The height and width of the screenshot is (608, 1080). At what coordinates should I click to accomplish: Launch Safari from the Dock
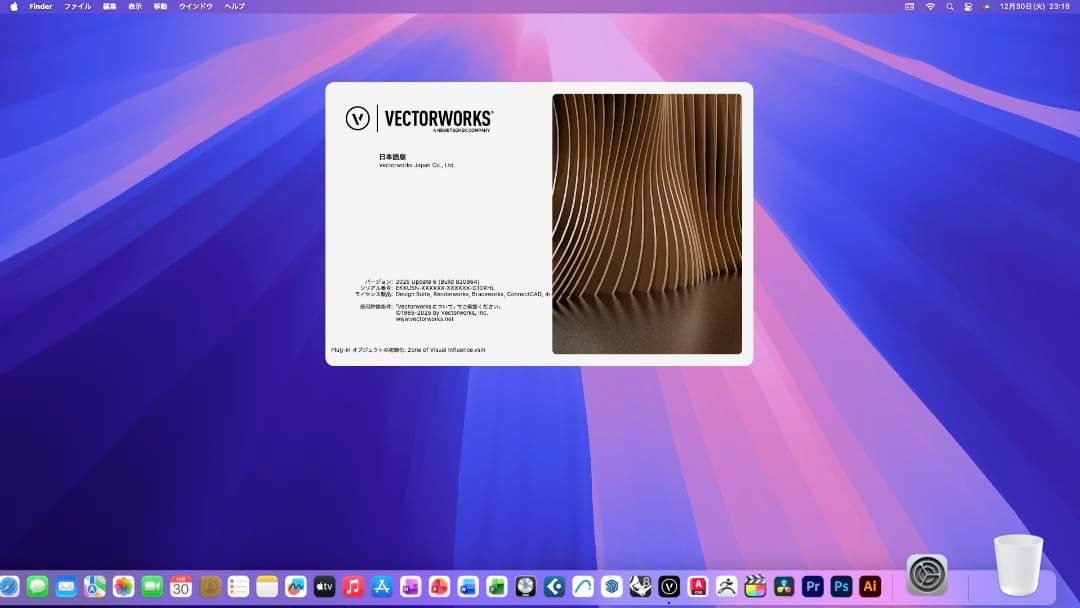click(8, 587)
